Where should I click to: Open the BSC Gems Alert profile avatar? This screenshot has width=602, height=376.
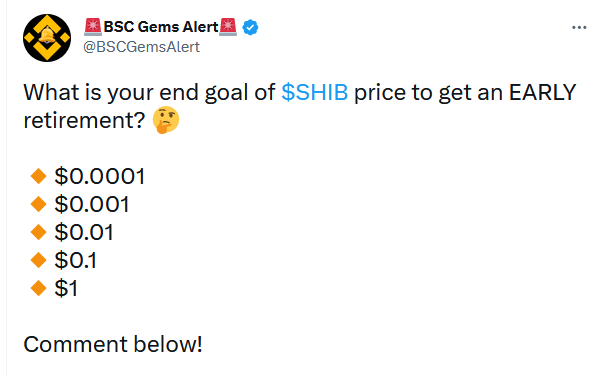47,38
